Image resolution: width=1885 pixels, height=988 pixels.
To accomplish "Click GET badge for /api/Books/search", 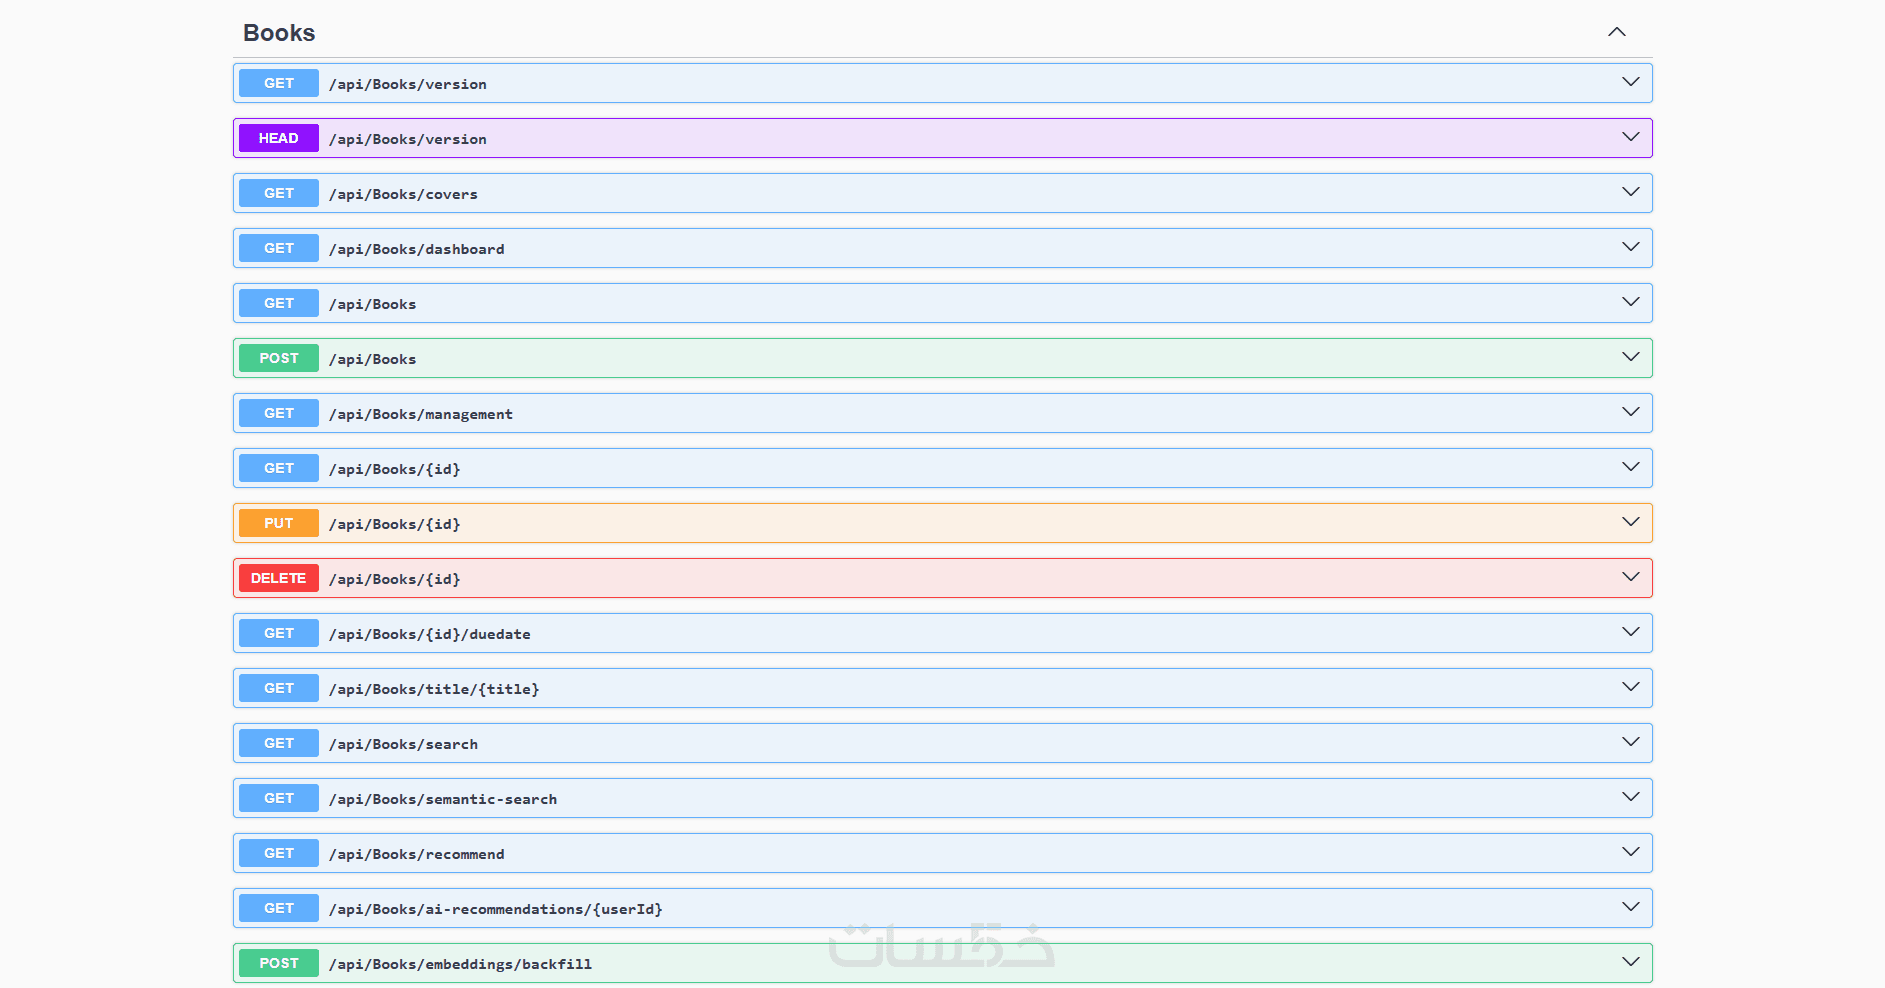I will (x=279, y=743).
